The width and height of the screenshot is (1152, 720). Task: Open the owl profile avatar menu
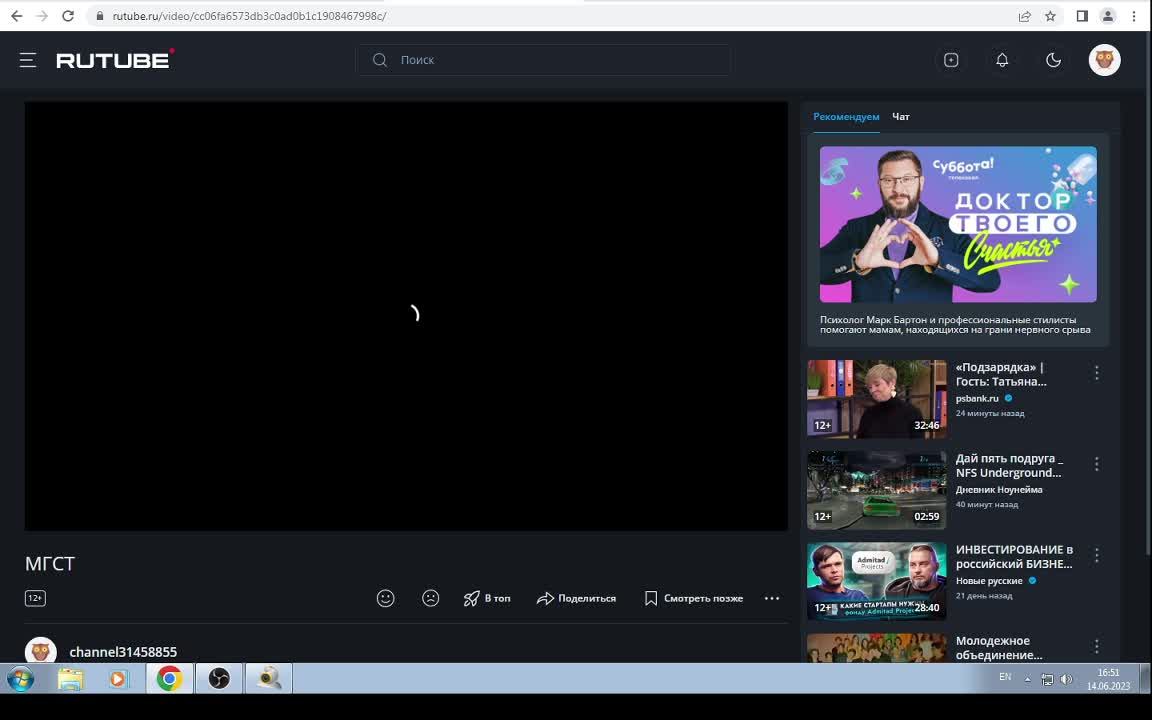(x=1104, y=60)
